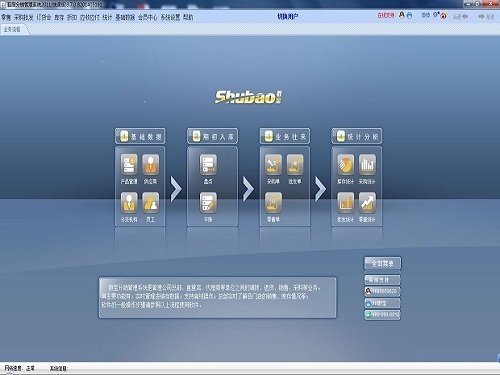The height and width of the screenshot is (375, 500).
Task: Open the 批发统计 orange bar chart icon
Action: click(345, 203)
